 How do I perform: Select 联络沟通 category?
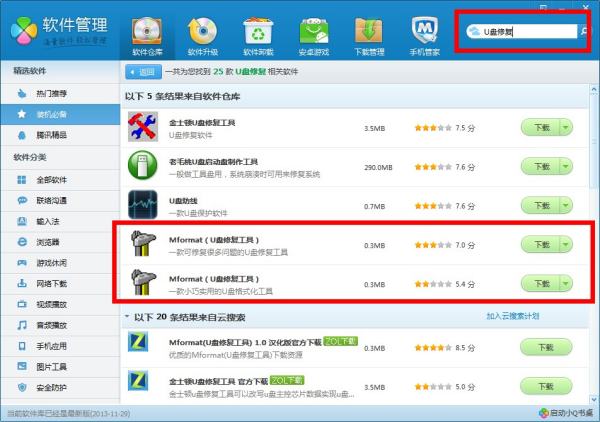tap(60, 200)
